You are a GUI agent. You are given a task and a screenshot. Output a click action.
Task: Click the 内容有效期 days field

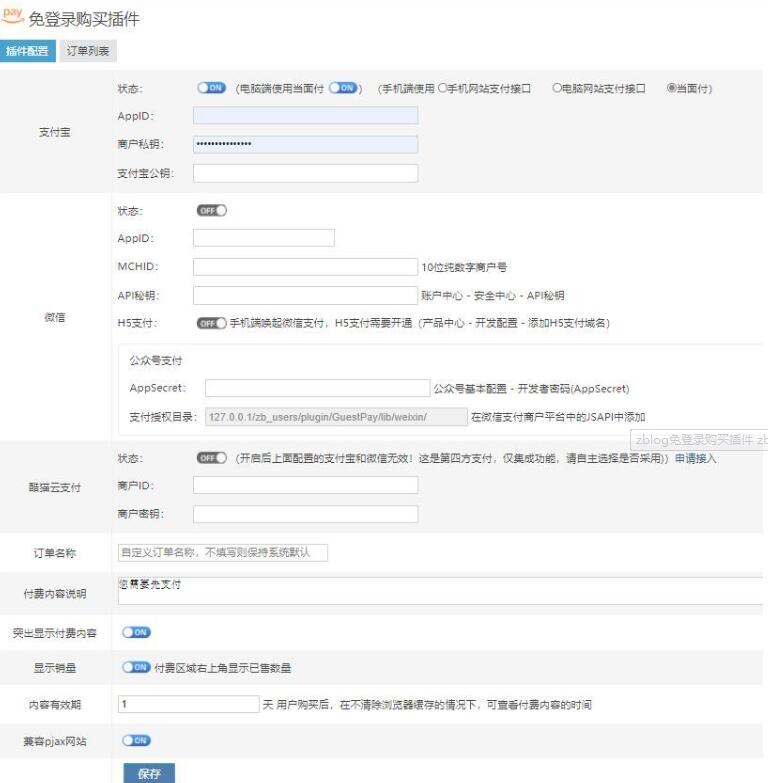click(x=189, y=704)
